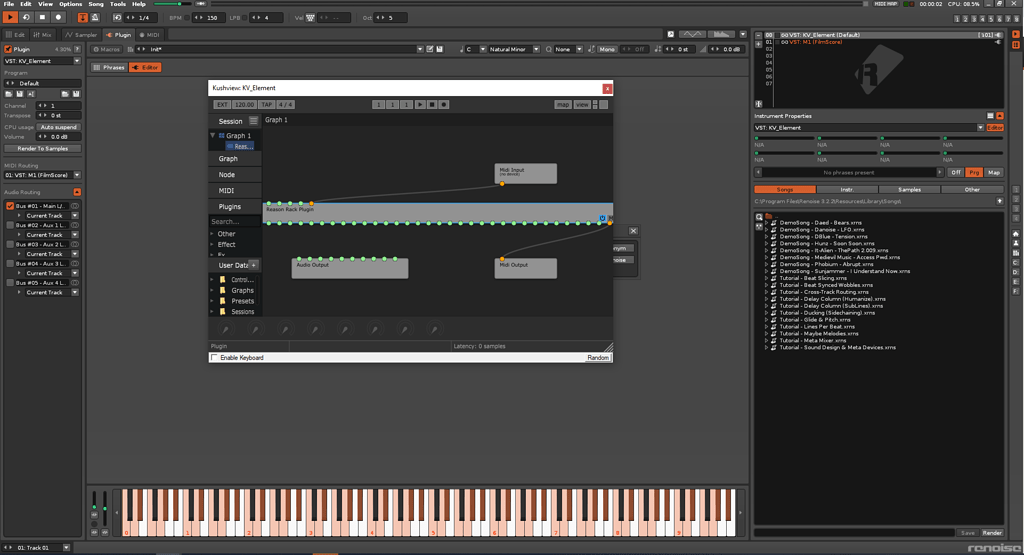Enable the Plugin checkbox
This screenshot has height=555, width=1024.
[8, 49]
